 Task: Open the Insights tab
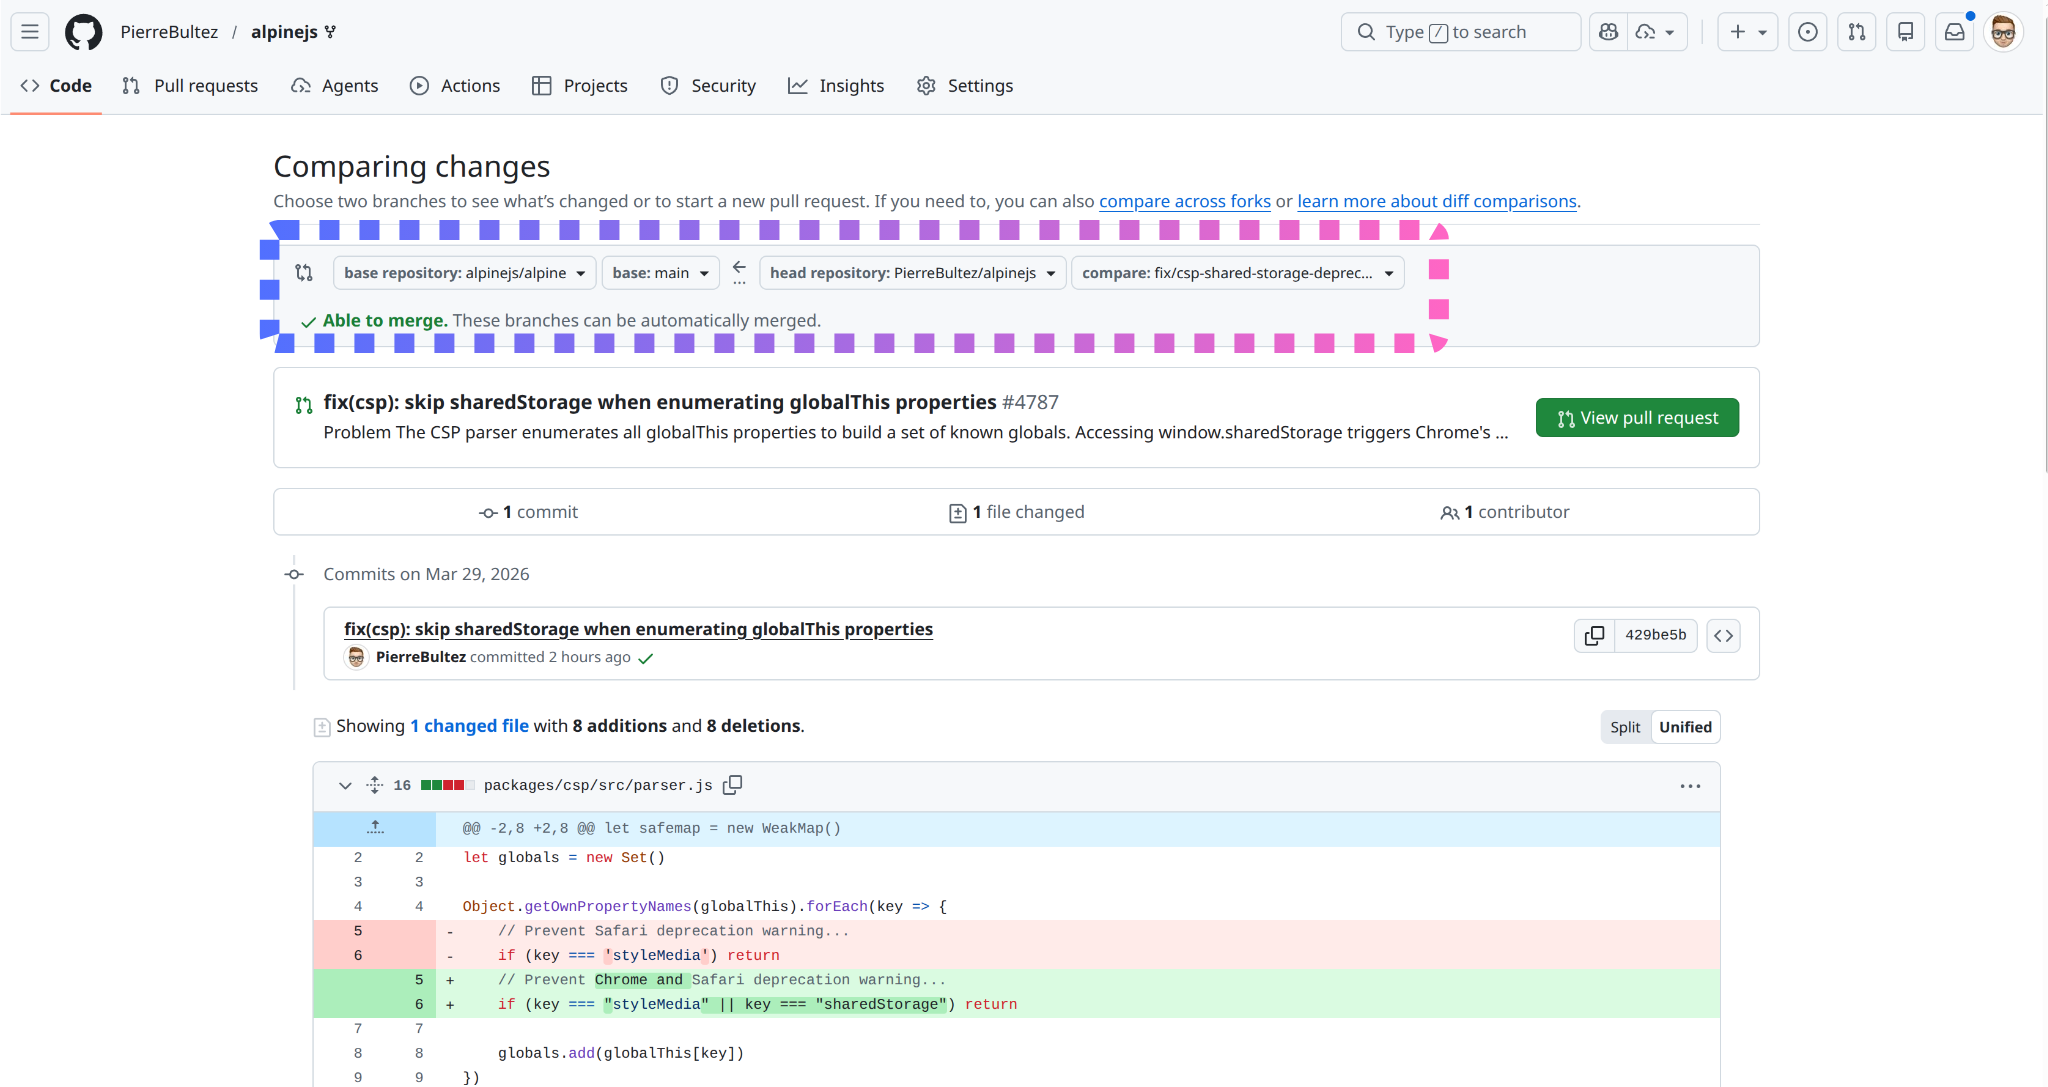click(836, 86)
